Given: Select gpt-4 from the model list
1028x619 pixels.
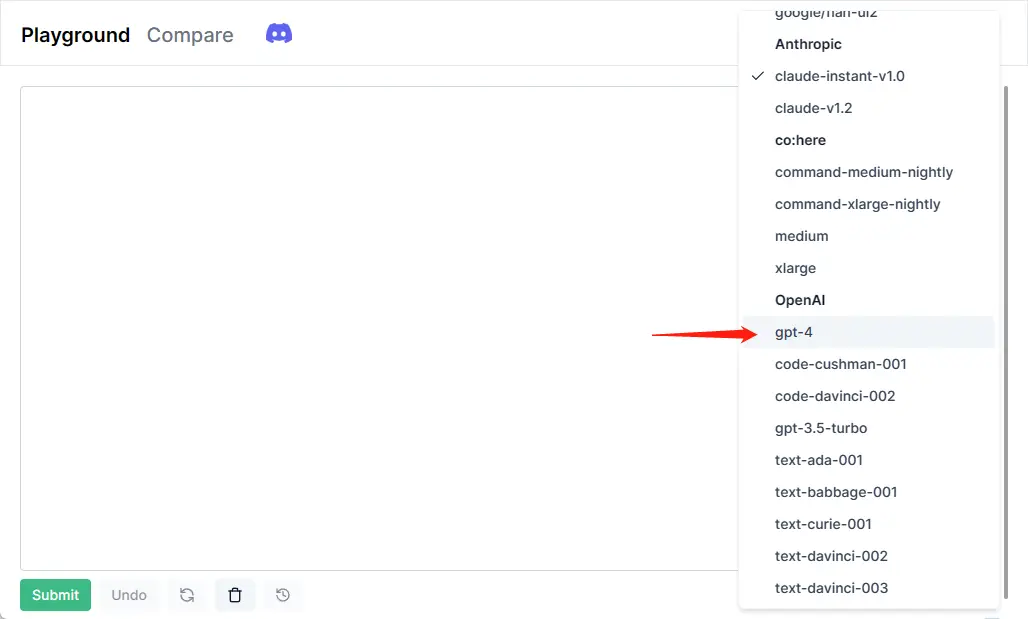Looking at the screenshot, I should [x=868, y=332].
